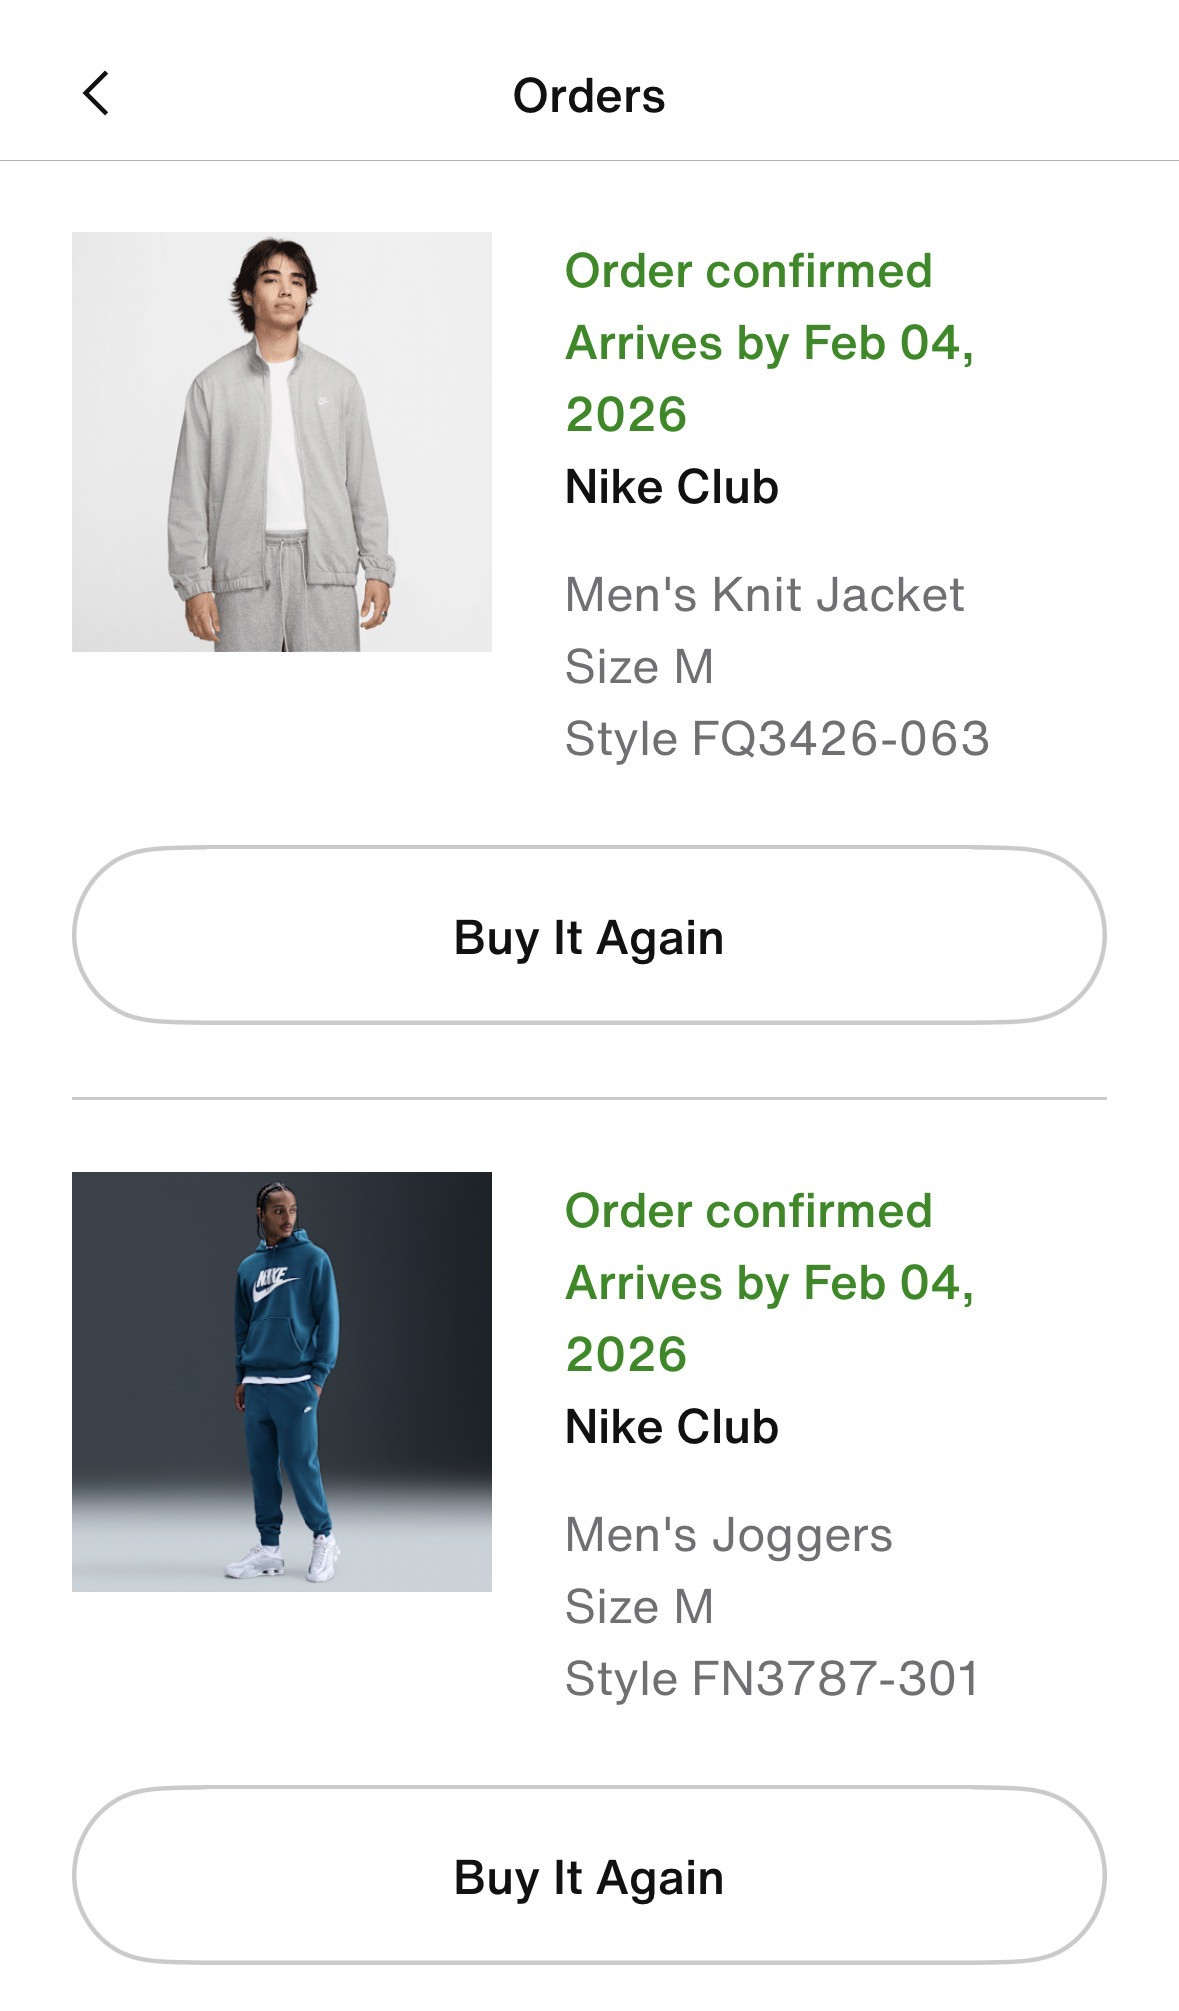Select the Men's Knit Jacket description
This screenshot has height=2011, width=1179.
click(x=764, y=595)
